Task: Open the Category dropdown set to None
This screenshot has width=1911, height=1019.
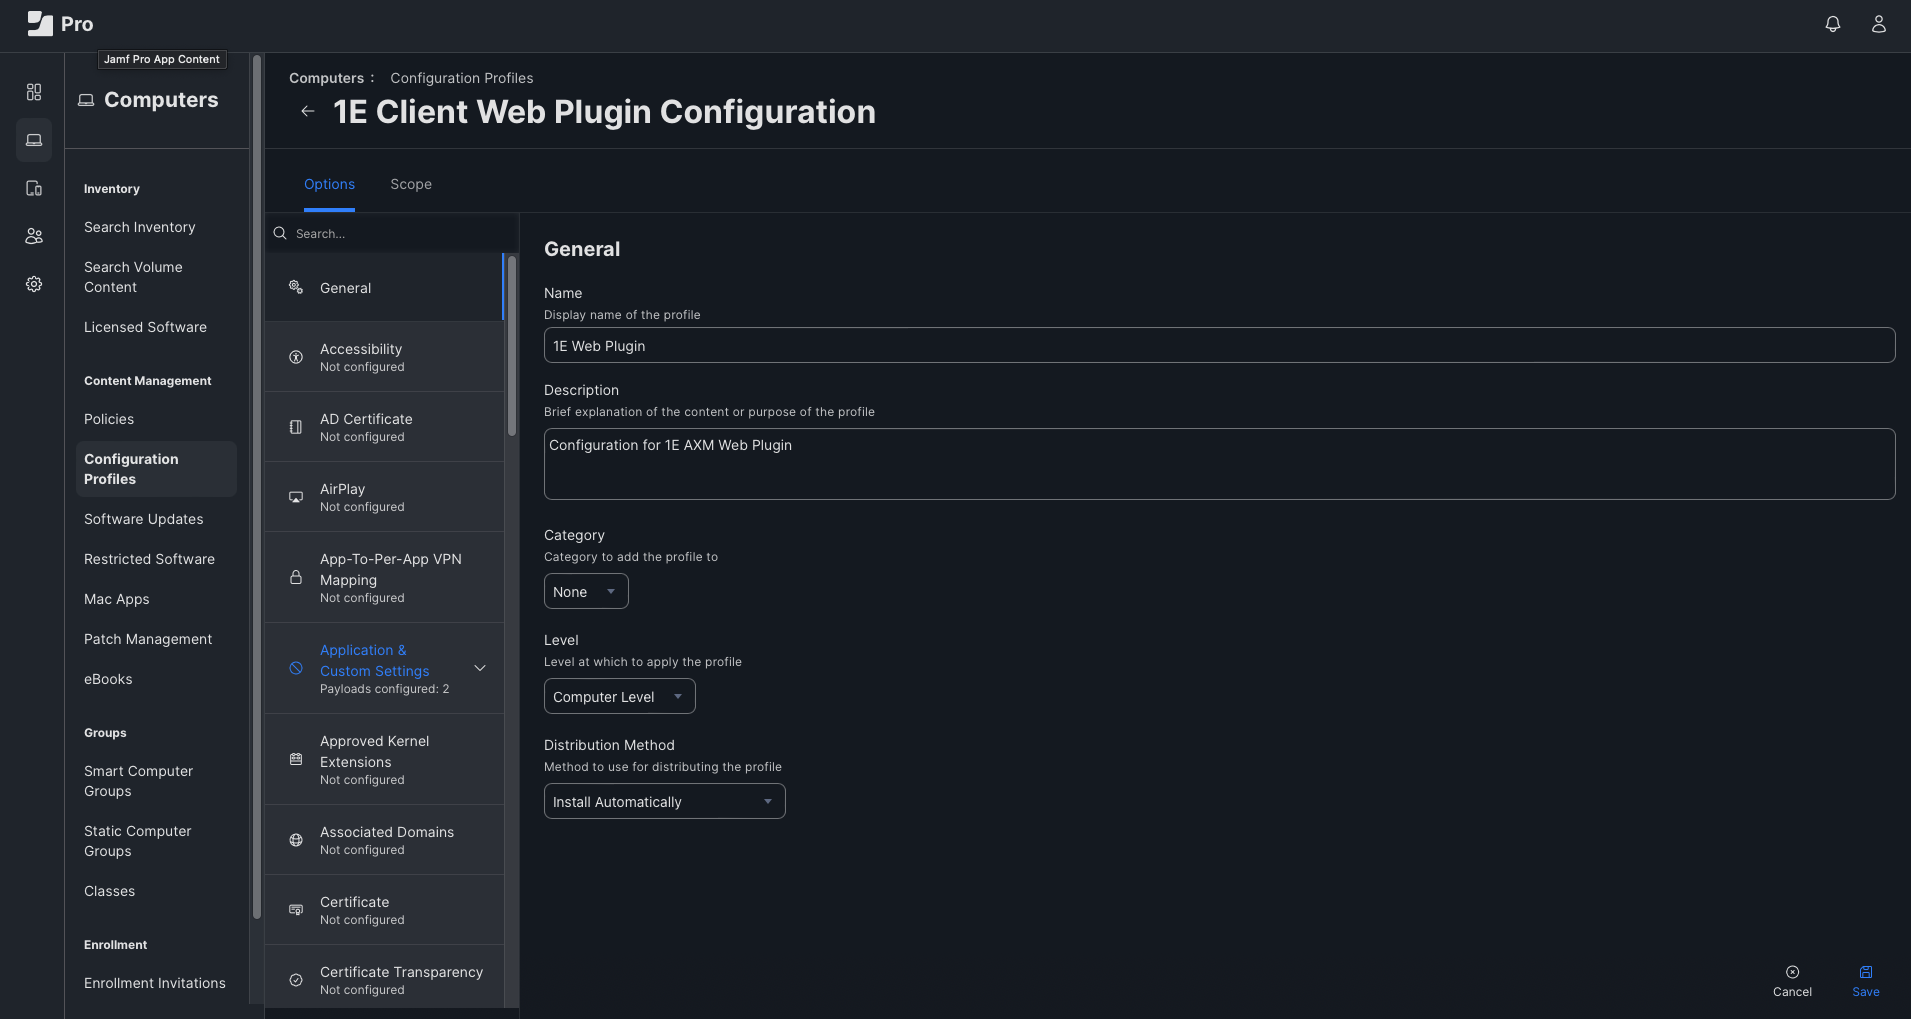Action: pos(585,591)
